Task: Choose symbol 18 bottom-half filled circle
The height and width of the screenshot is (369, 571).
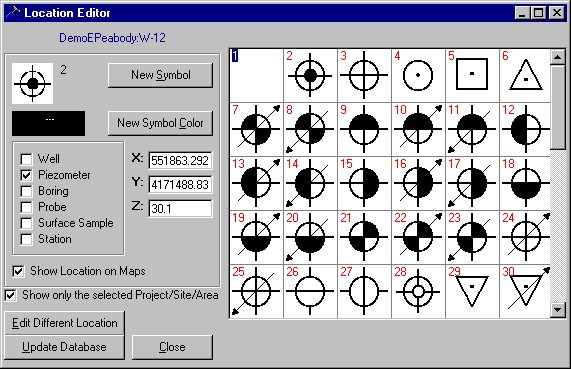Action: (525, 183)
